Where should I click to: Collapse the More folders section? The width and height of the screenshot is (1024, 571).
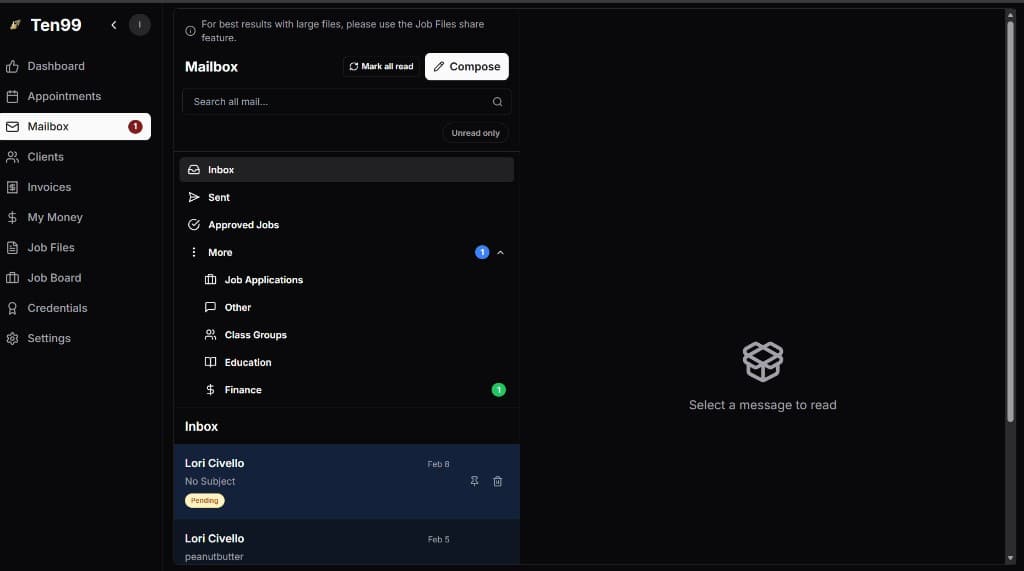point(500,253)
